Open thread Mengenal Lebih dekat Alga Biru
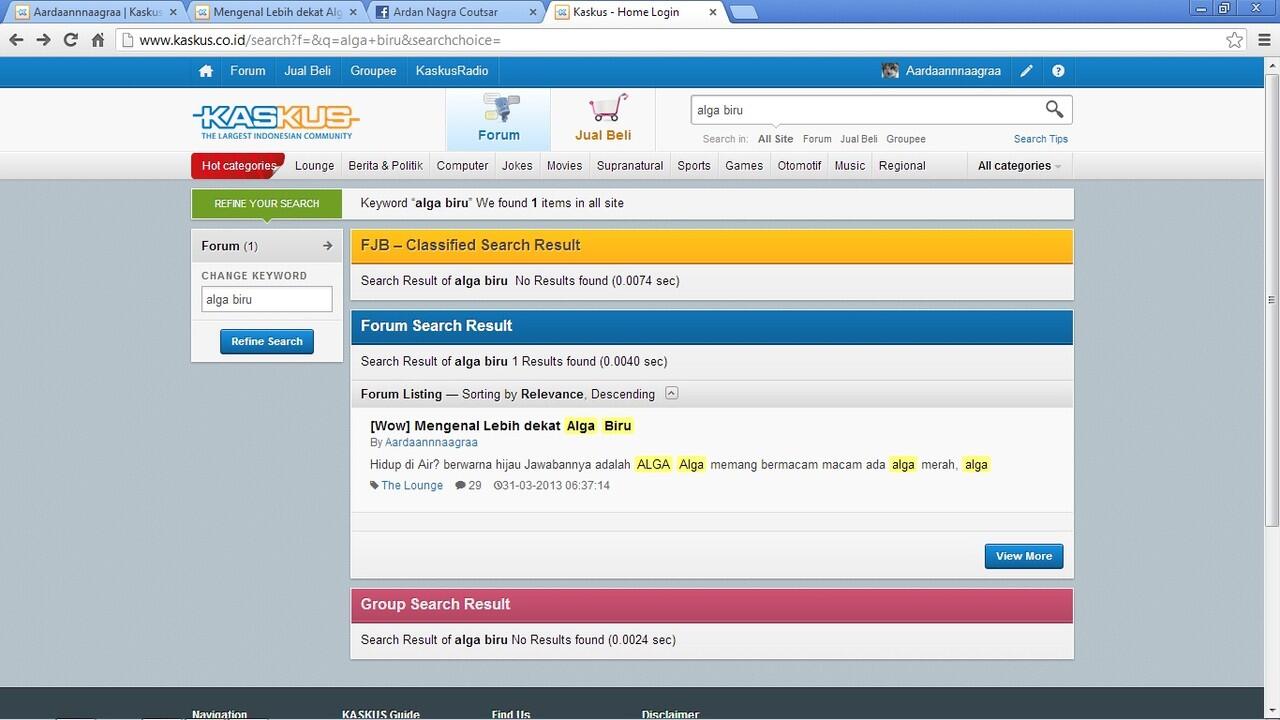This screenshot has height=720, width=1280. coord(501,425)
